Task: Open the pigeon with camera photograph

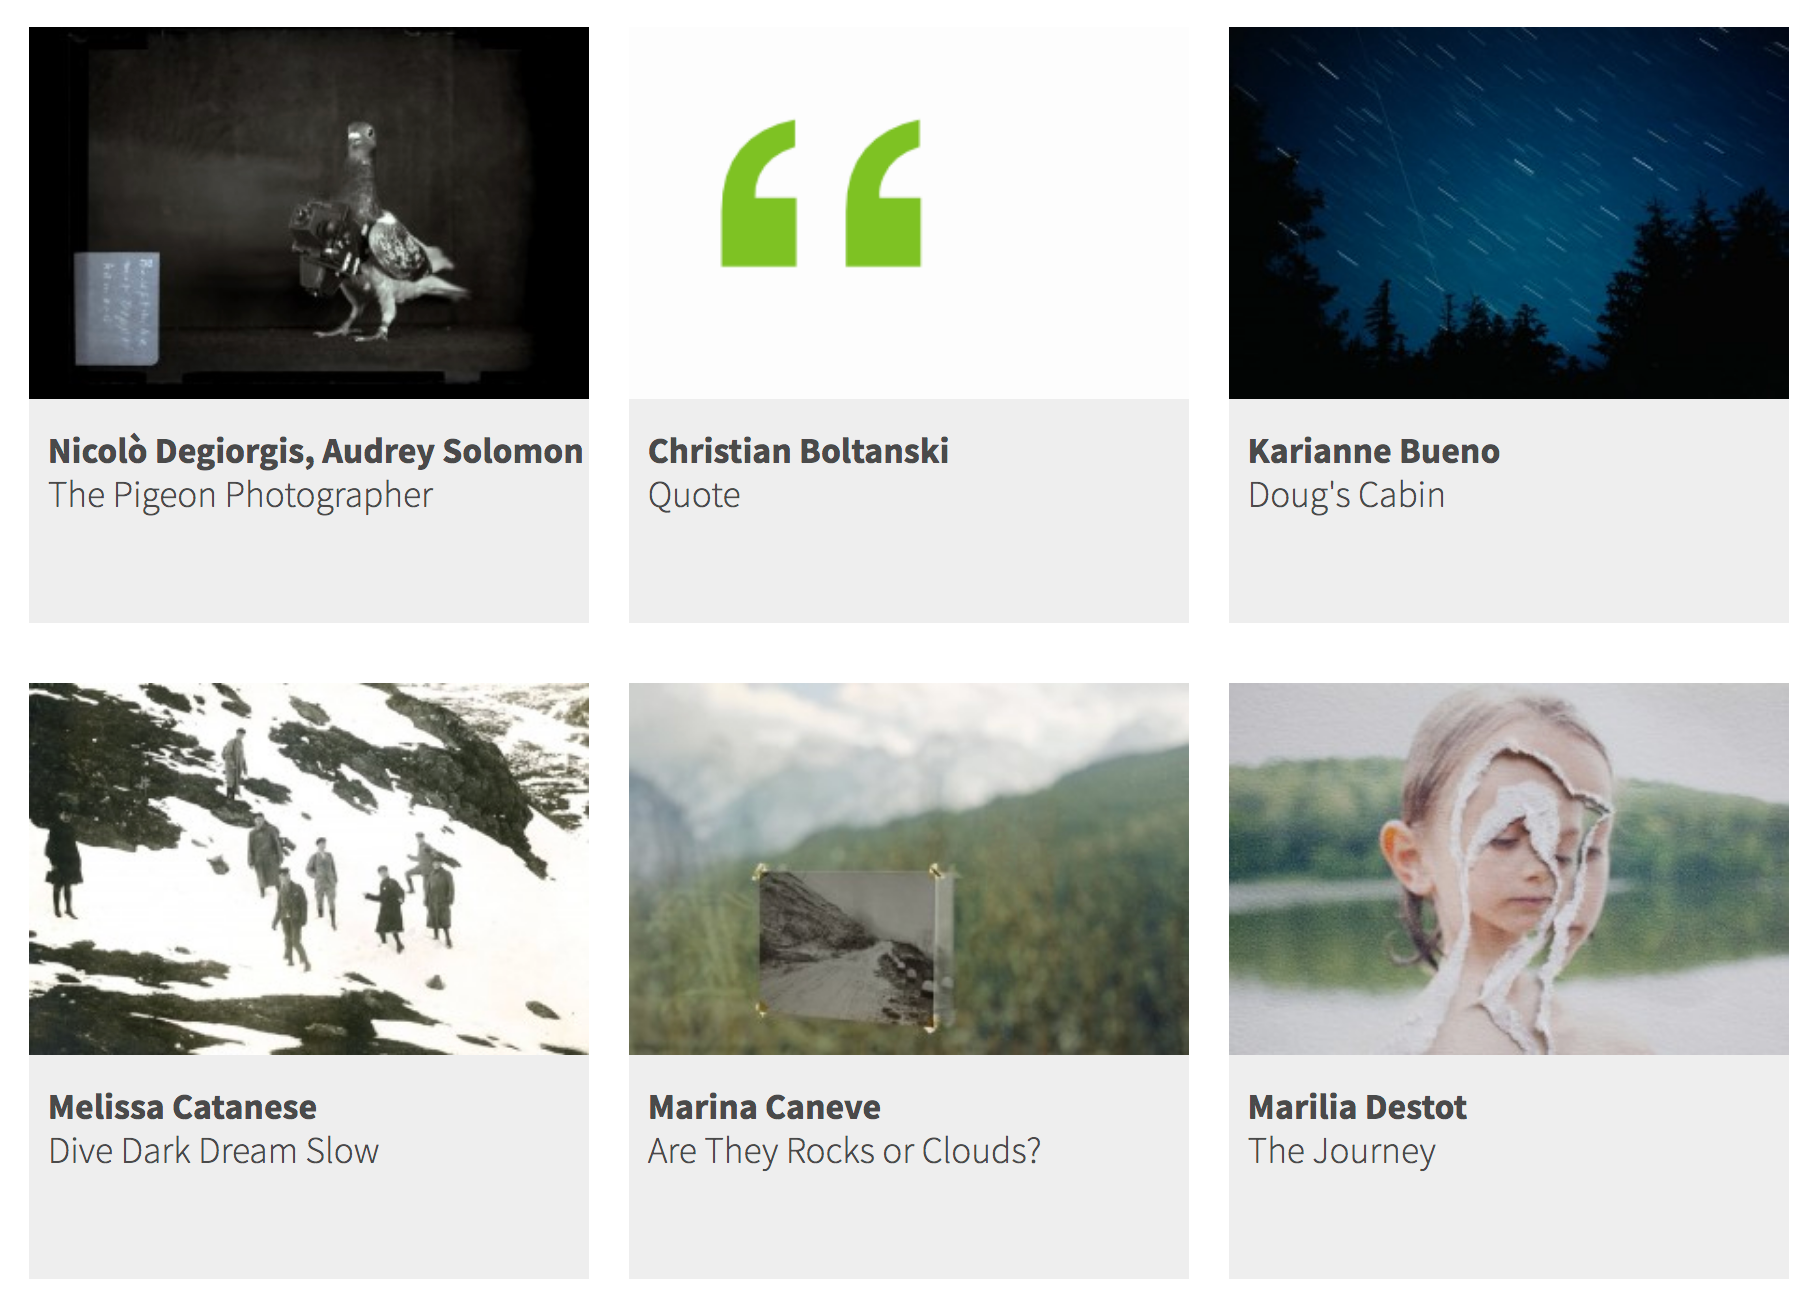Action: pyautogui.click(x=308, y=213)
